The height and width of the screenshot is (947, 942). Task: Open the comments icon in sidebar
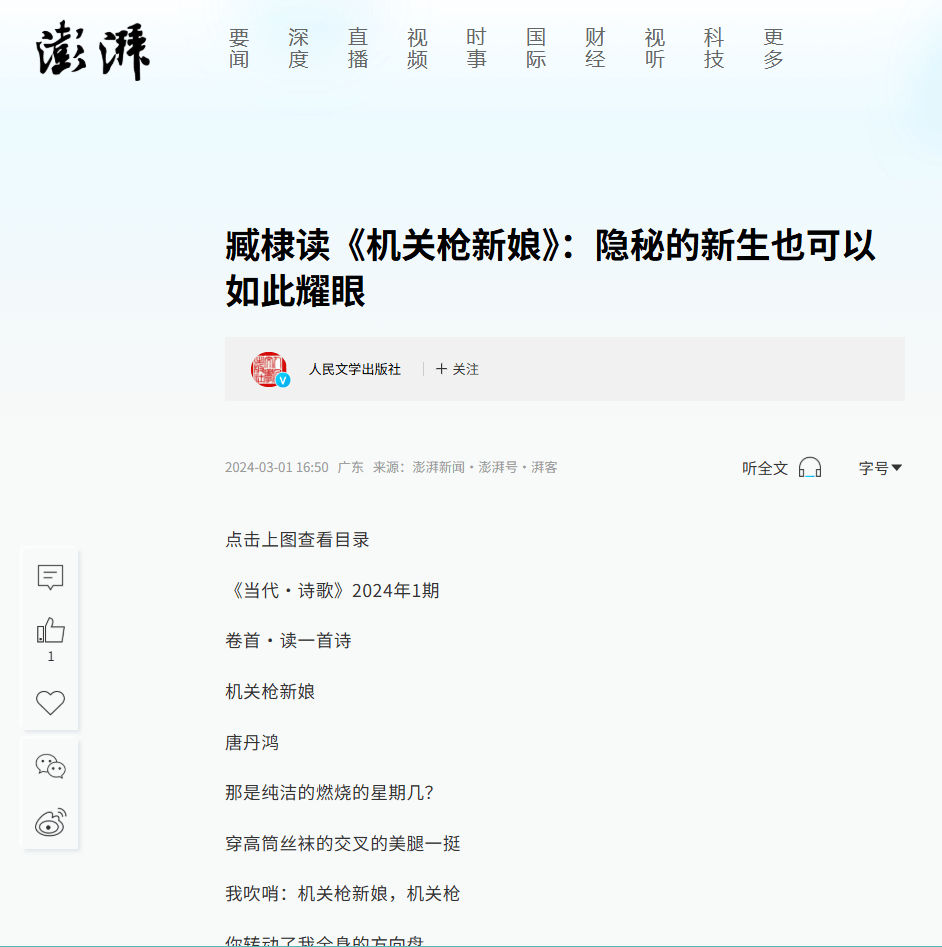click(50, 577)
